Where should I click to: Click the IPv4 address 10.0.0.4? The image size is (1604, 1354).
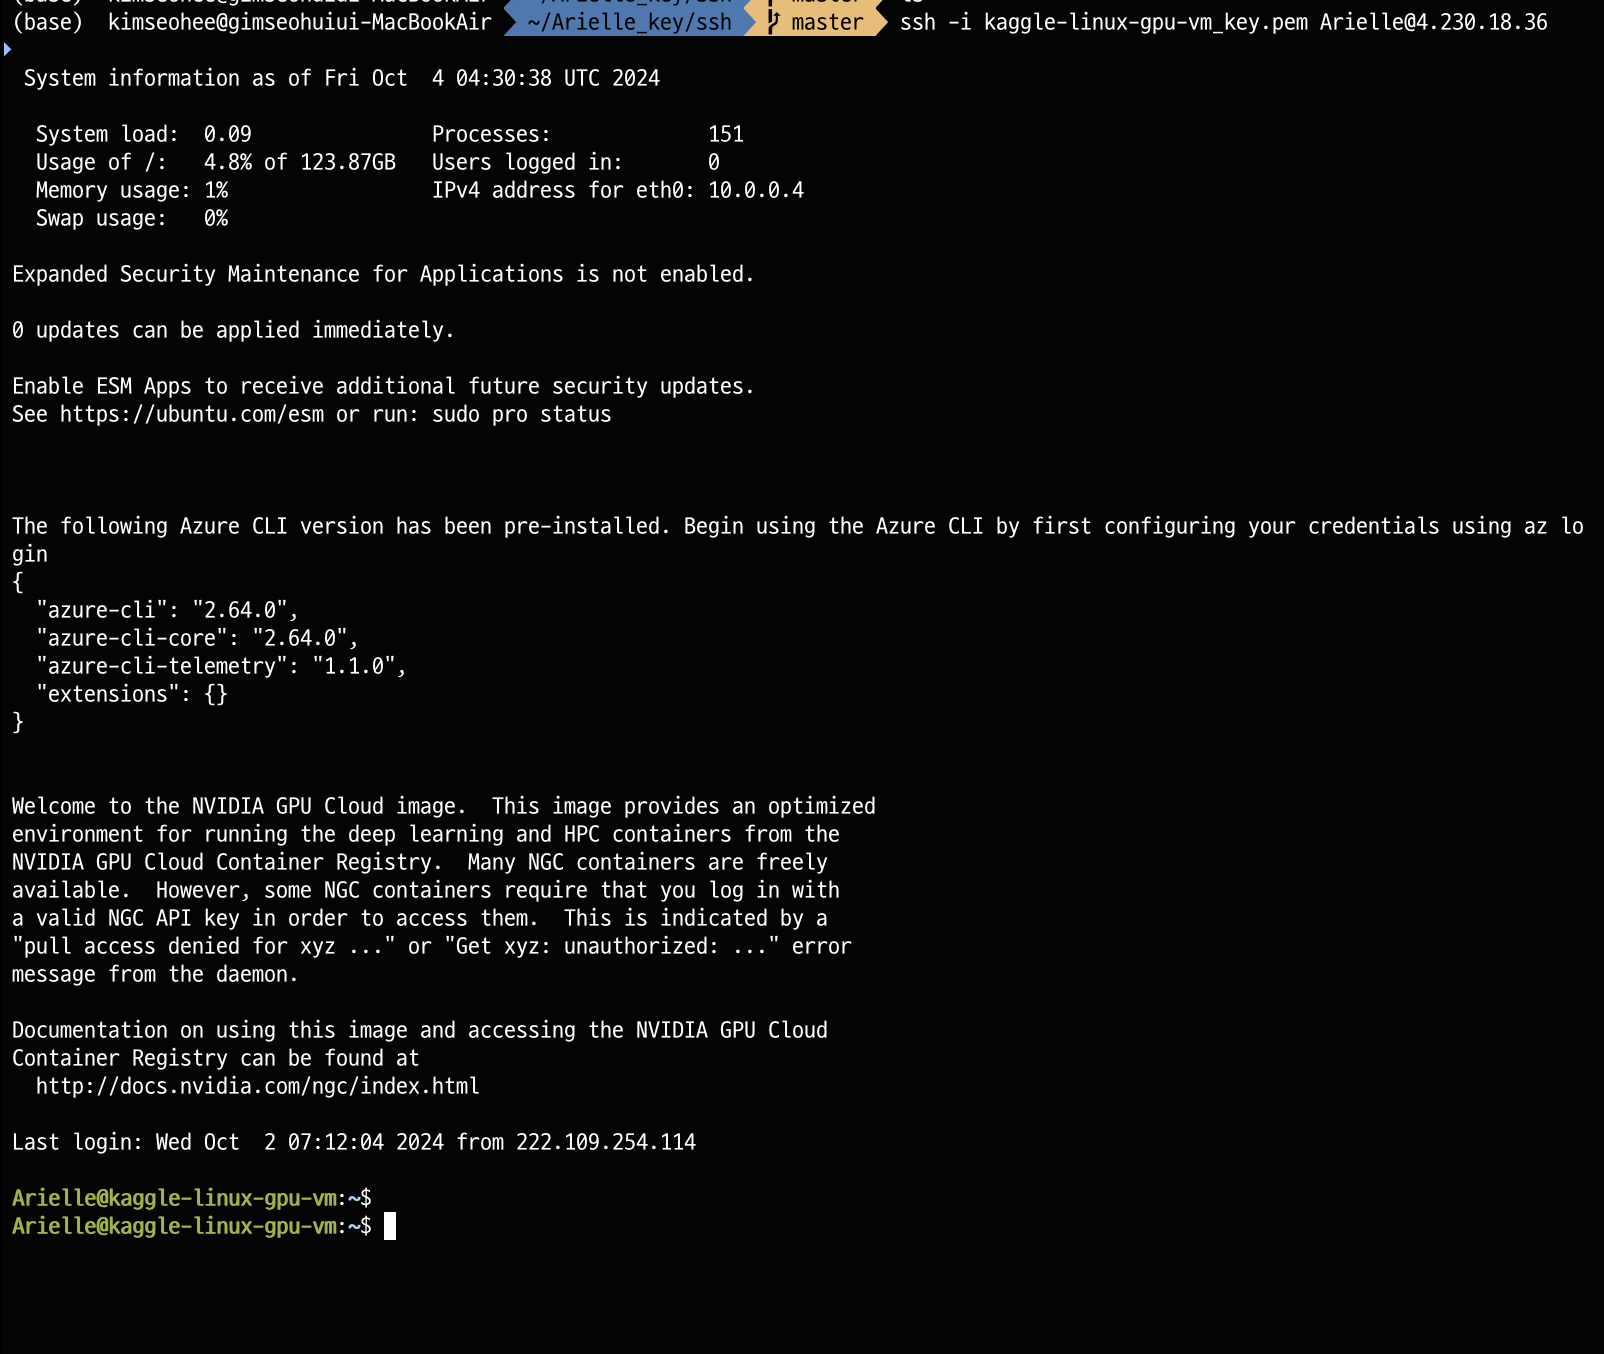756,190
